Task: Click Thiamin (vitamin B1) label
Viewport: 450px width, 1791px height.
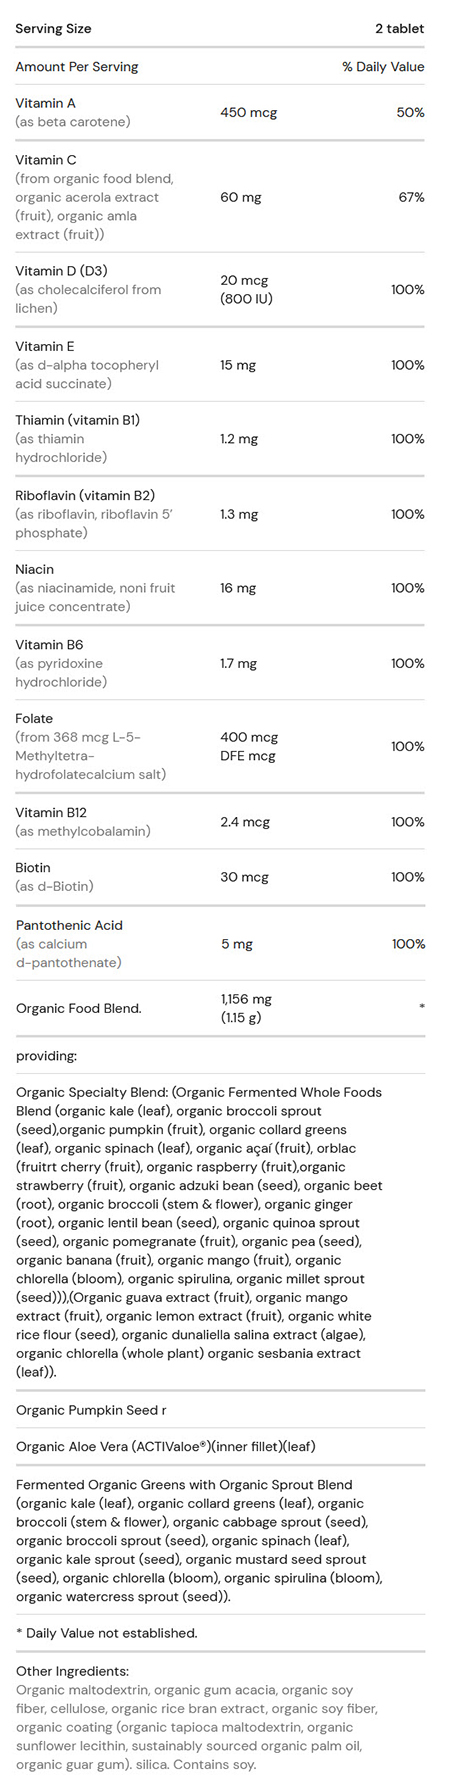Action: [77, 420]
